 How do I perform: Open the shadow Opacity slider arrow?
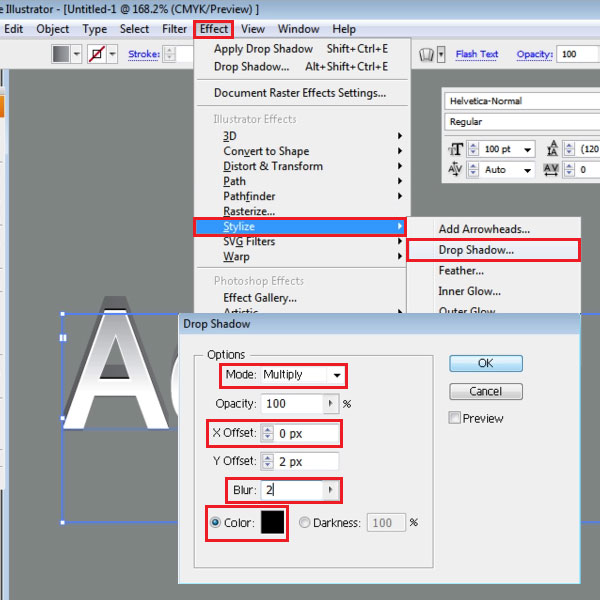(x=331, y=404)
